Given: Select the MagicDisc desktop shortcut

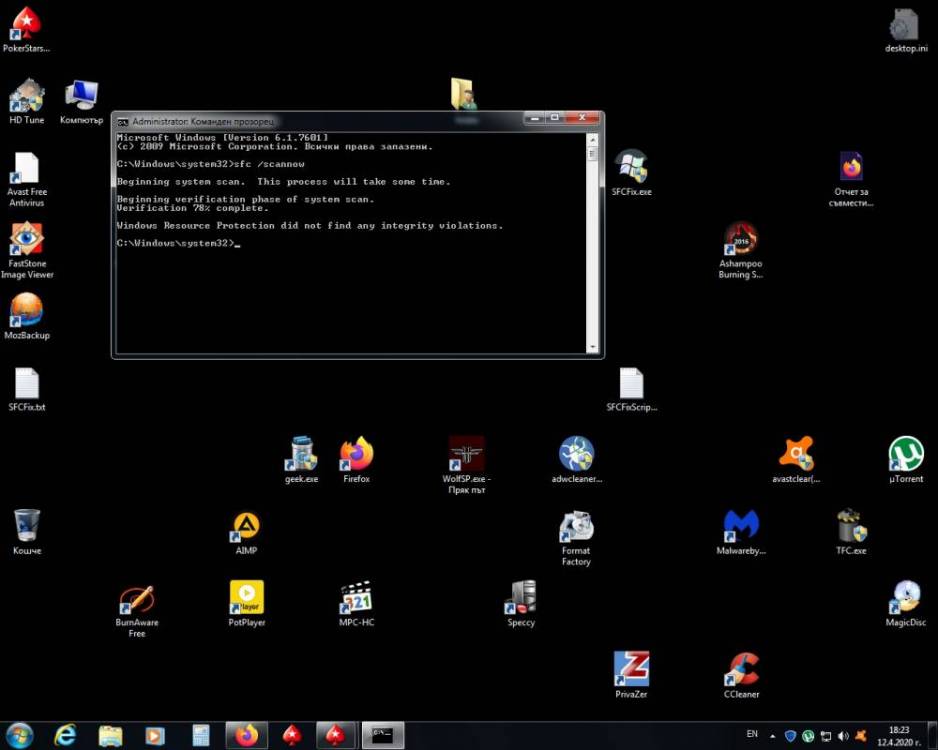Looking at the screenshot, I should [x=906, y=603].
